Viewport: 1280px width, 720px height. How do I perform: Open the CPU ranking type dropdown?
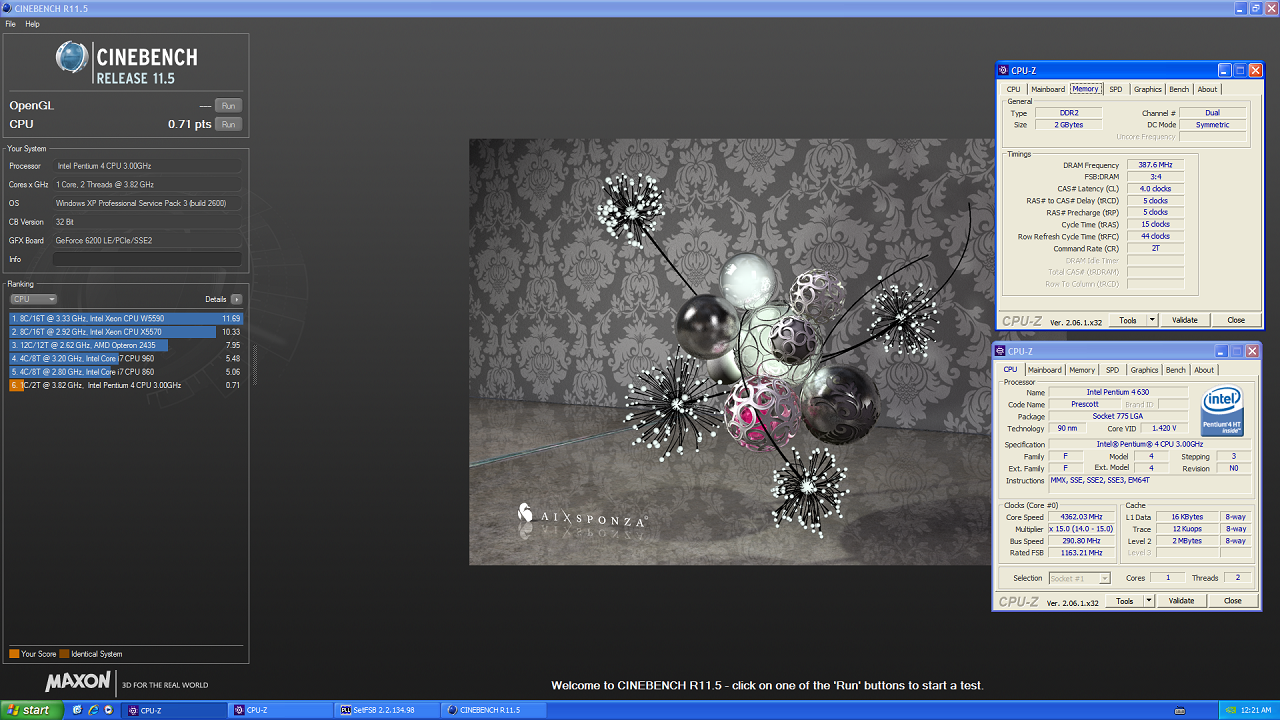coord(33,299)
